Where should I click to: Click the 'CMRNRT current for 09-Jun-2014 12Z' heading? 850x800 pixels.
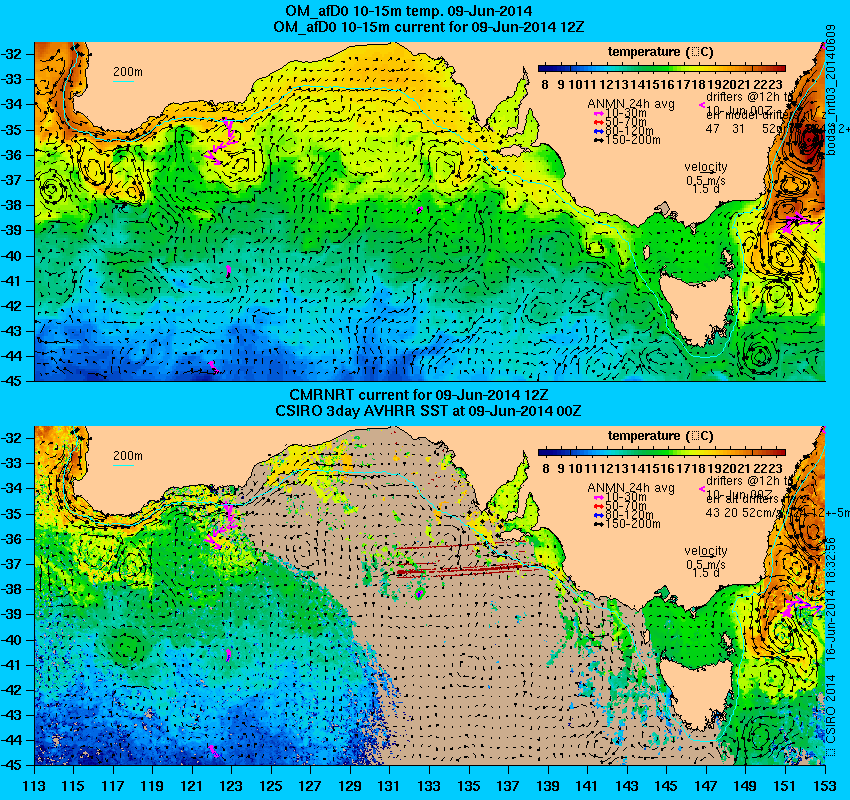418,395
